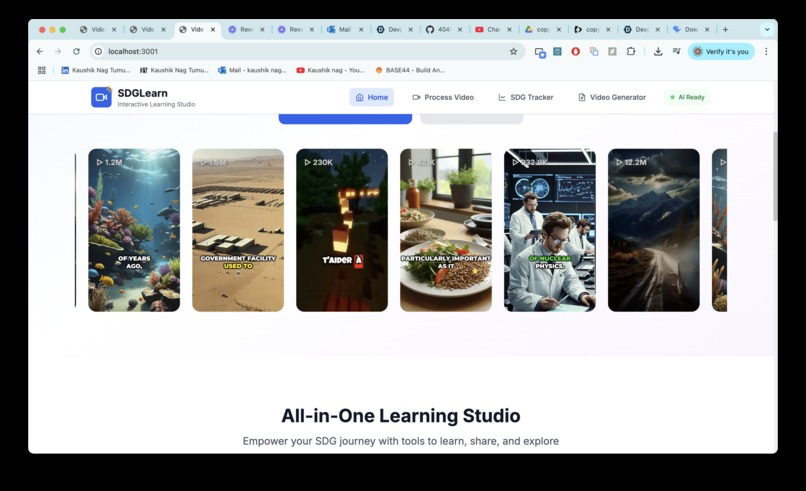Open a new tab with the plus icon
Viewport: 806px width, 491px height.
725,29
